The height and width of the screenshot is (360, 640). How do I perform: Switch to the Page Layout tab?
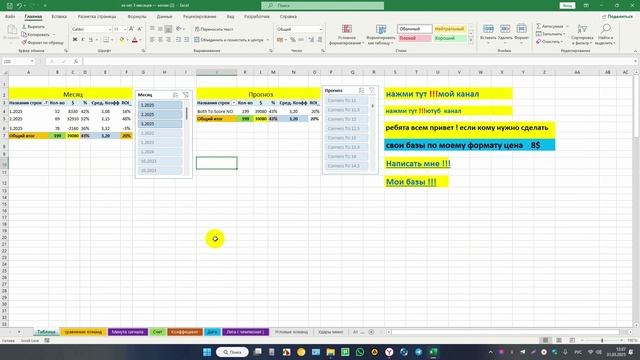point(97,17)
